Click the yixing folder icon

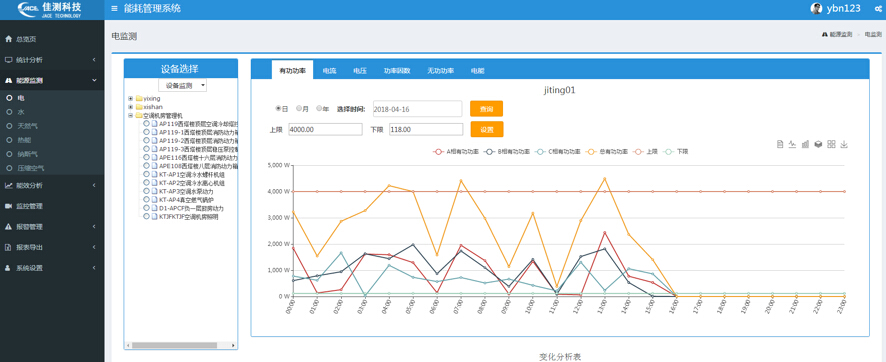point(139,98)
